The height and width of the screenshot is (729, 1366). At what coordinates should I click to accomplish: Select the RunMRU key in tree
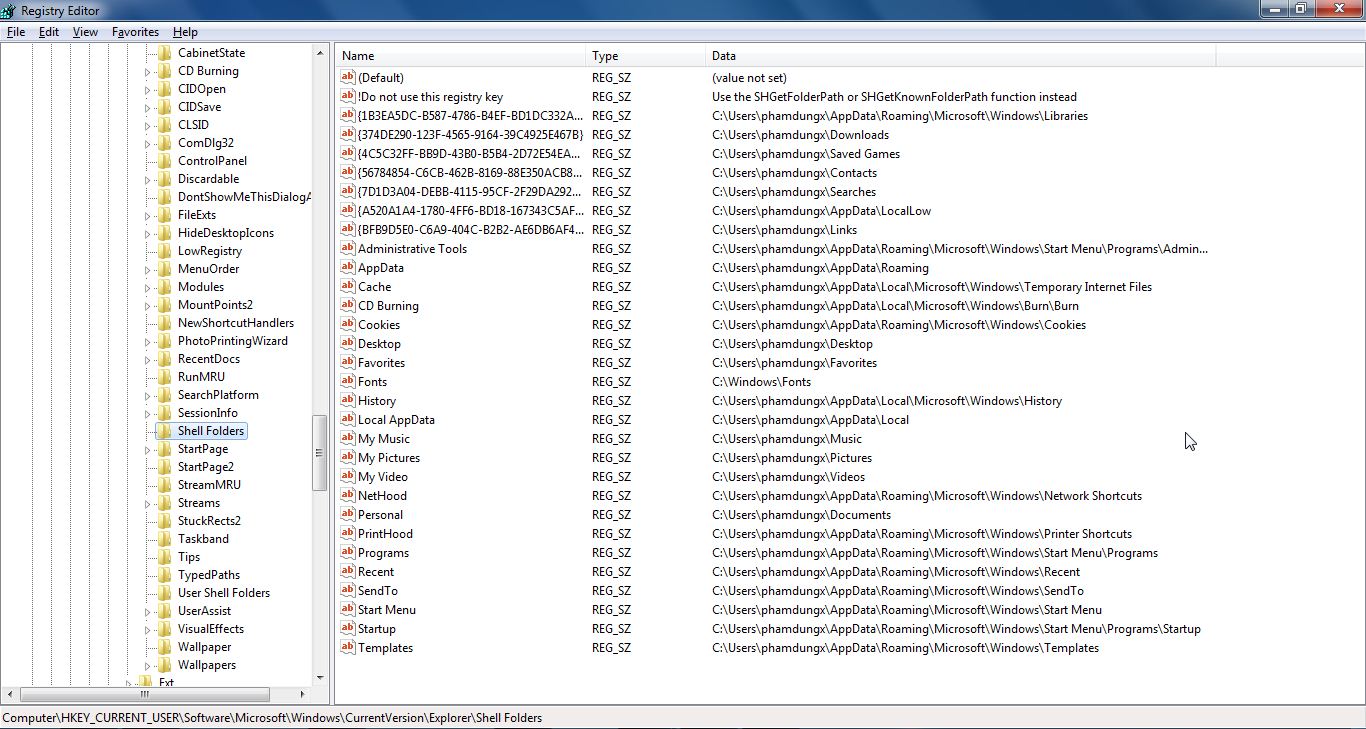coord(201,377)
